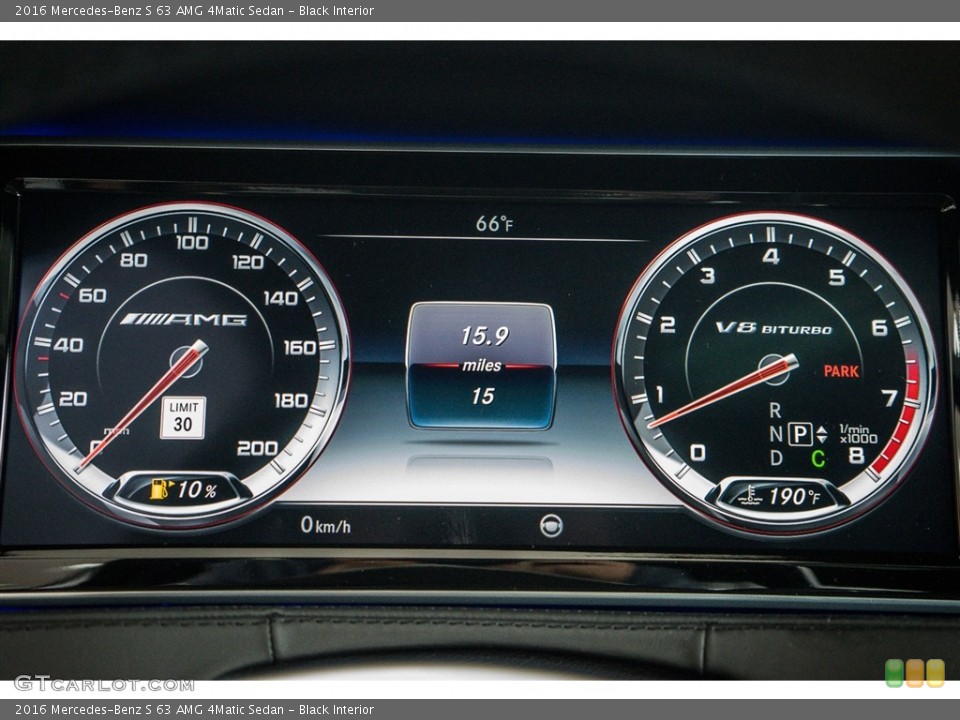Tap the 4 mark on tachometer
The width and height of the screenshot is (960, 720).
coord(771,256)
